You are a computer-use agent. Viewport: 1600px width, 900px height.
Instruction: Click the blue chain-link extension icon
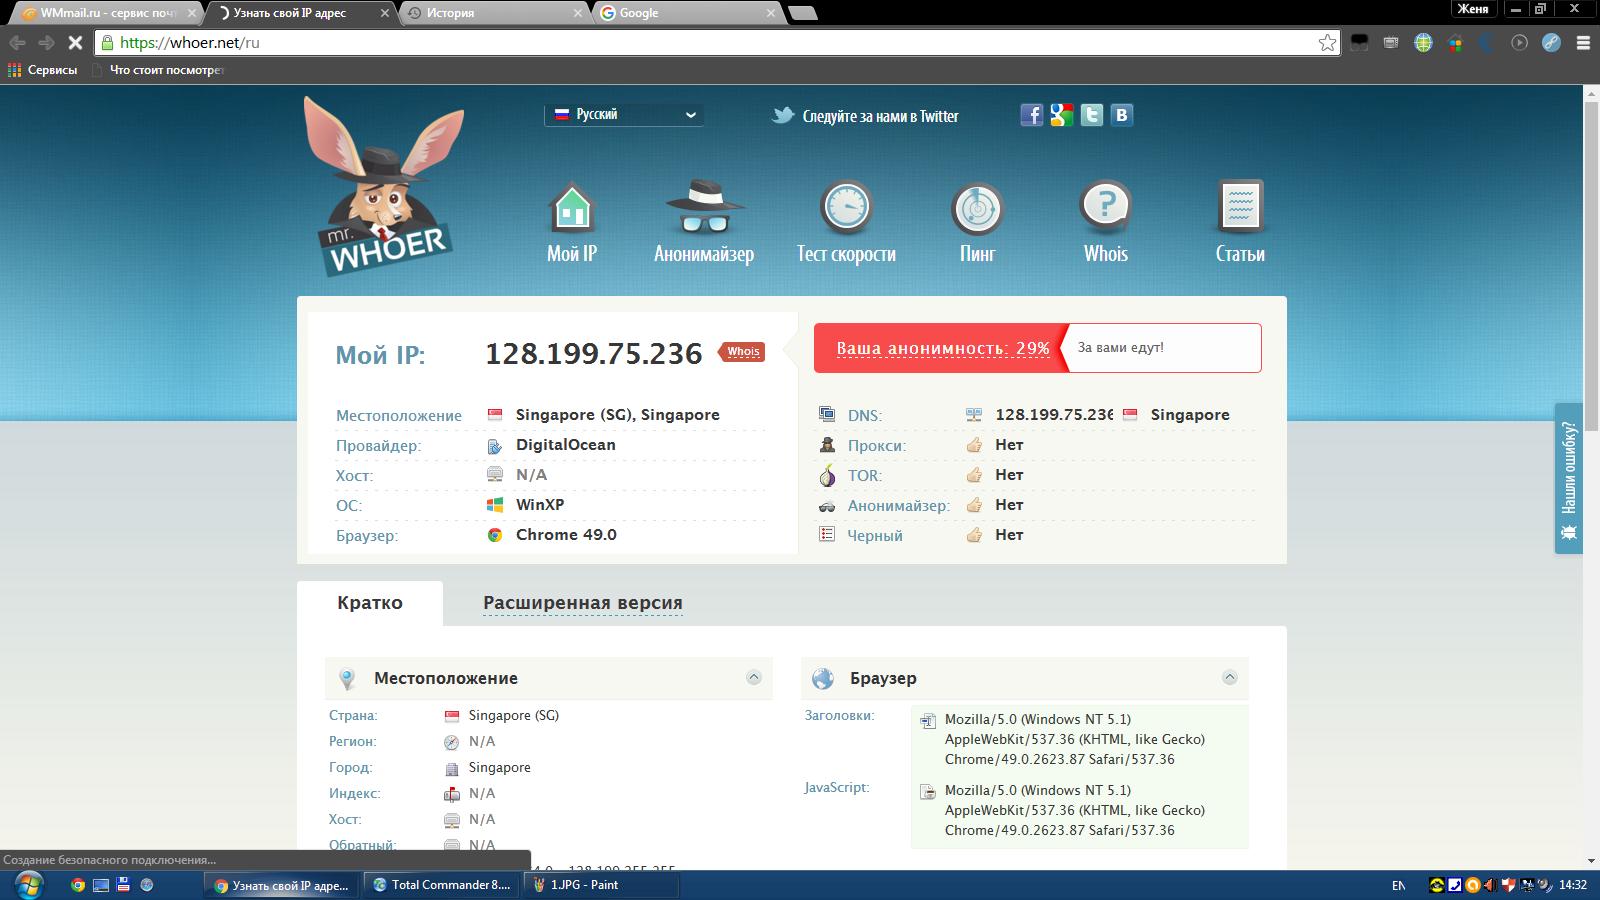coord(1551,43)
